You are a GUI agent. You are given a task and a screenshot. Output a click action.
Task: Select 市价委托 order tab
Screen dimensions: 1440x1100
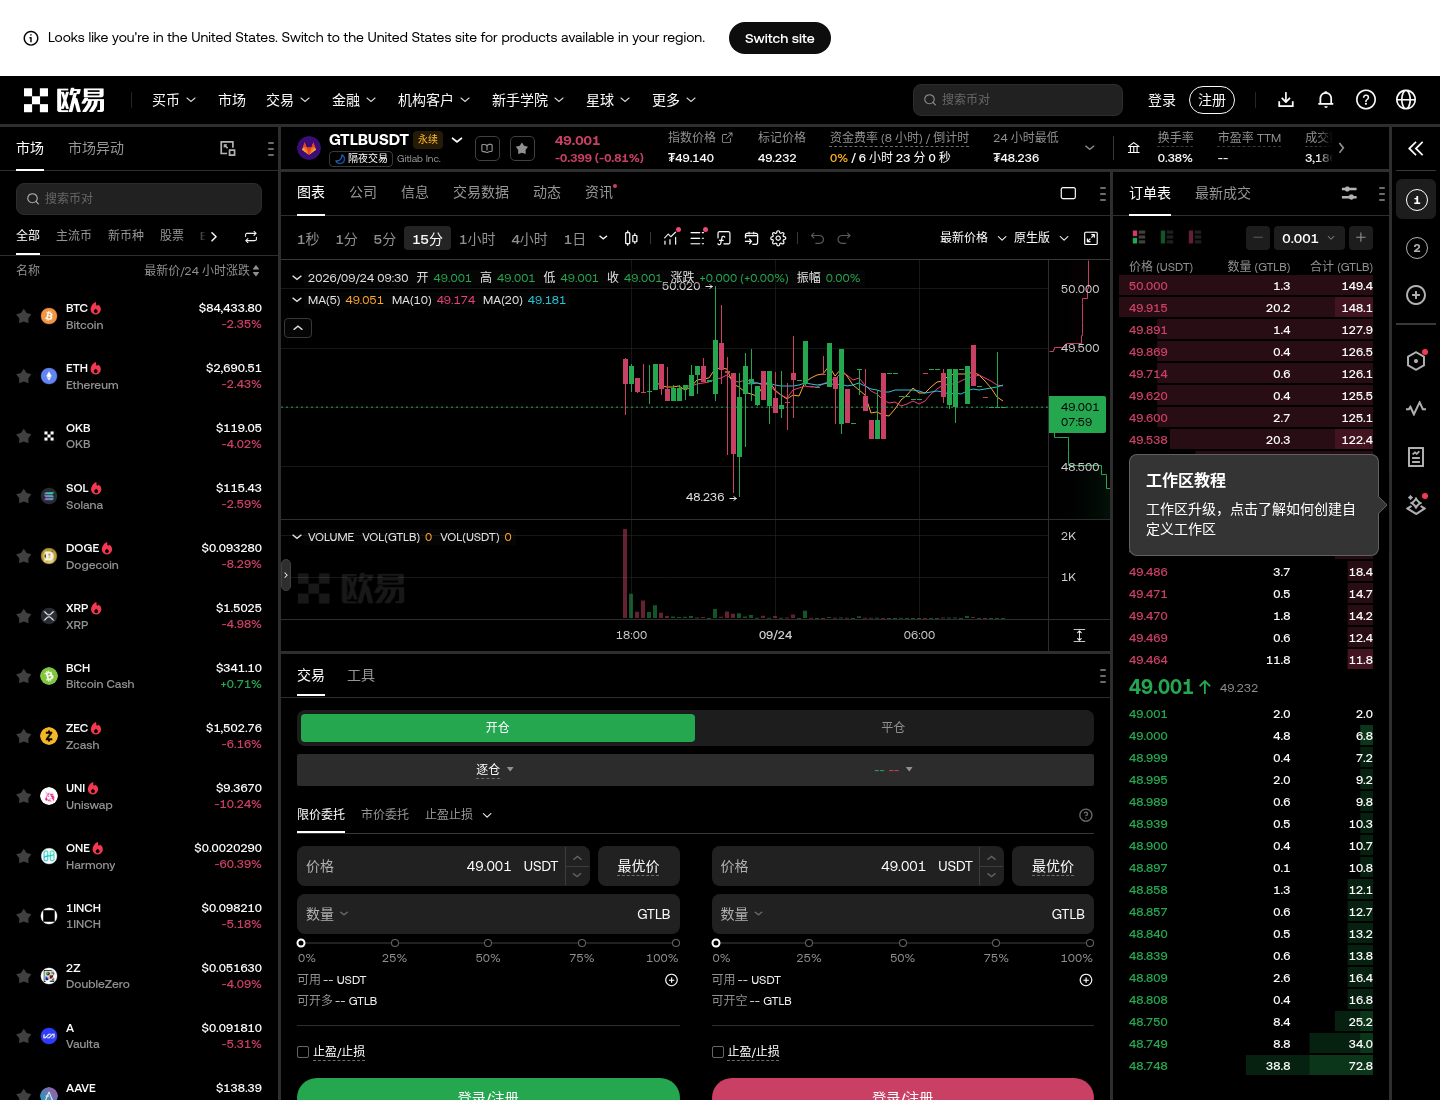tap(385, 815)
